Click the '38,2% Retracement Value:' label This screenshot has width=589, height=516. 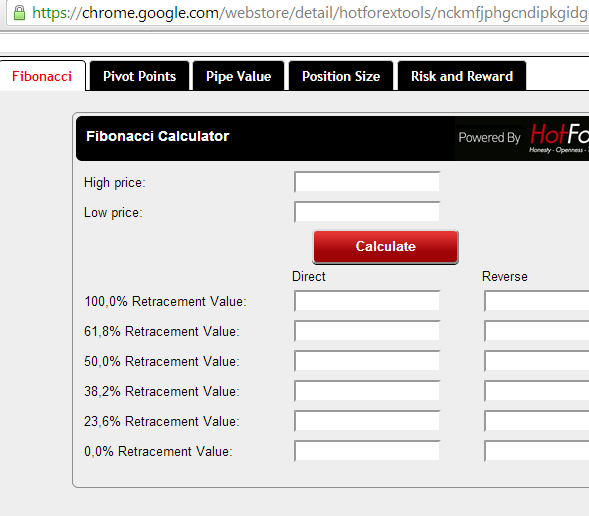pos(162,391)
